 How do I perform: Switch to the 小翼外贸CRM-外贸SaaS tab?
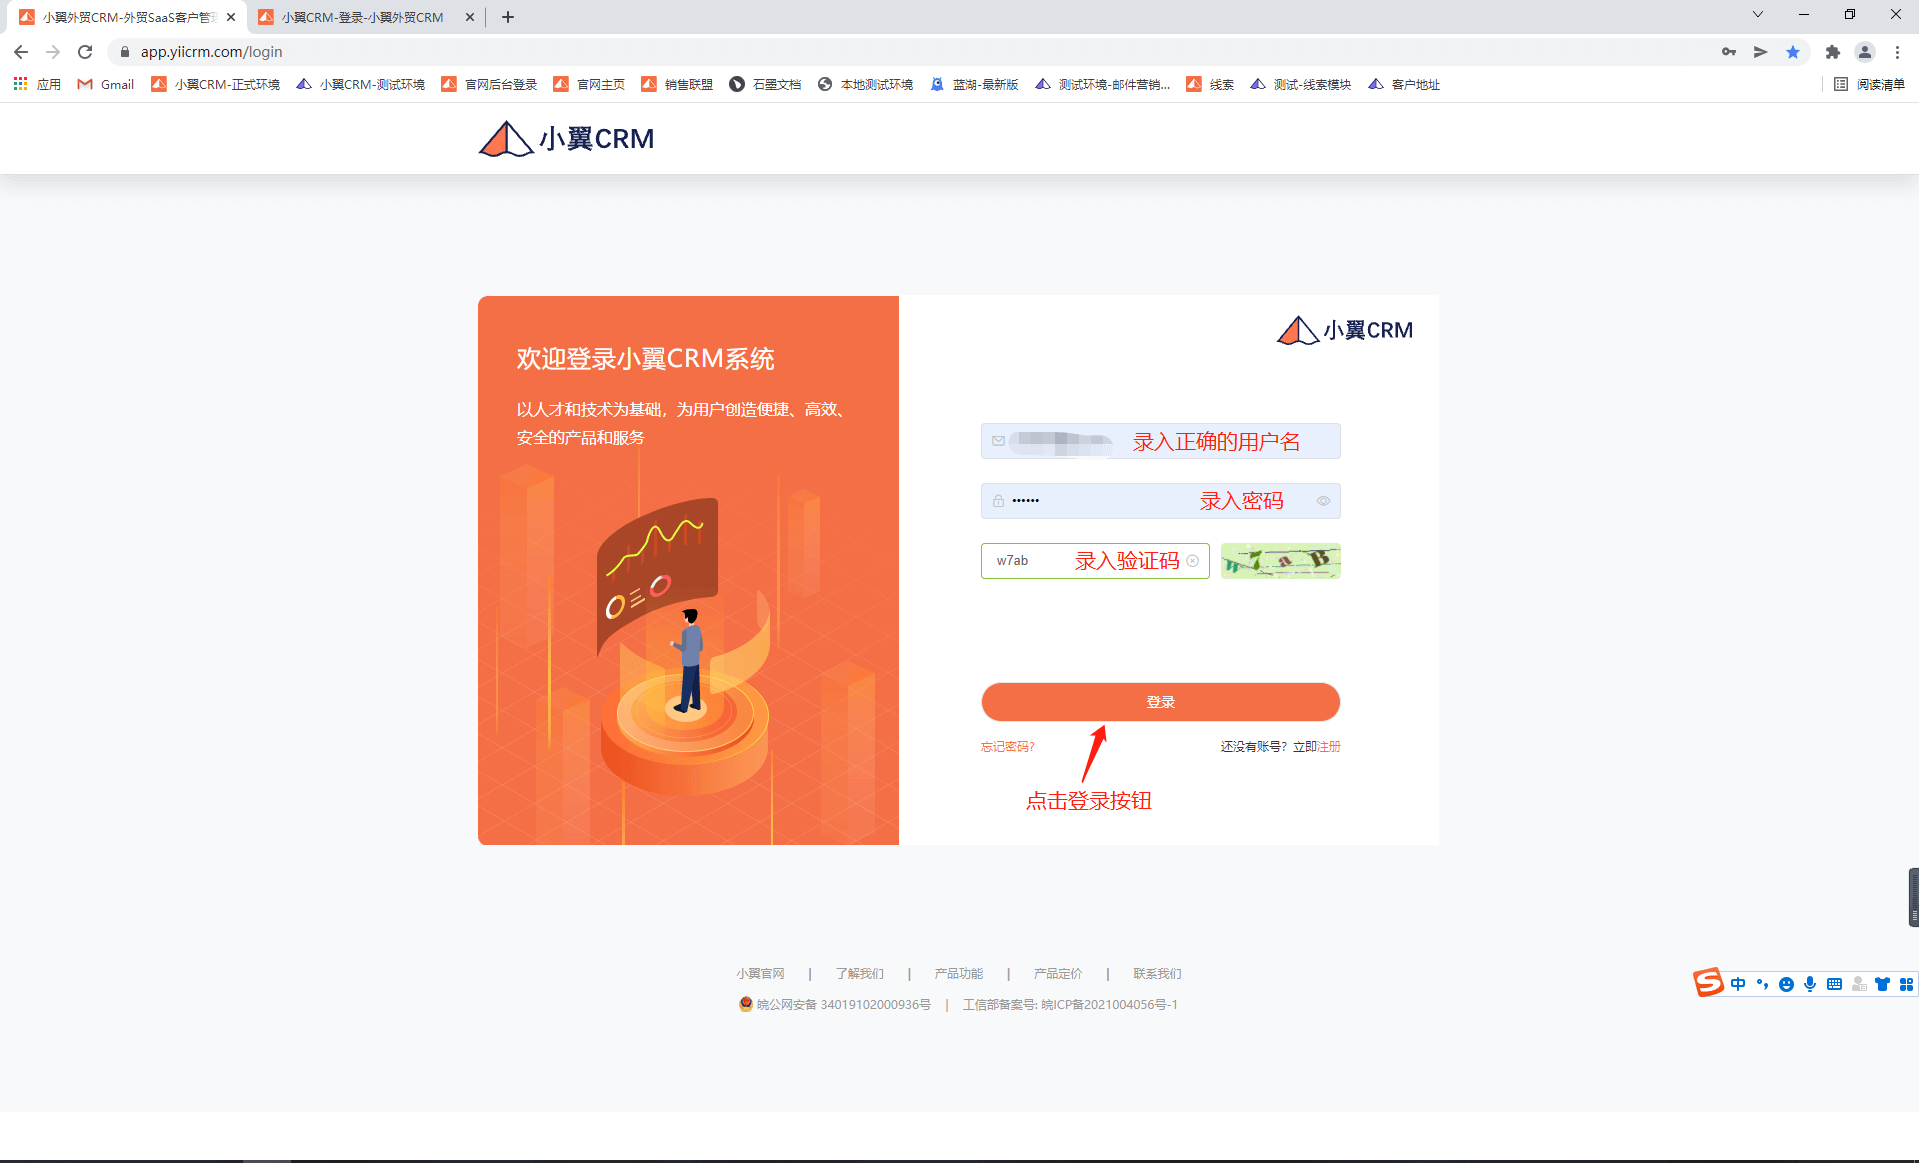point(125,17)
